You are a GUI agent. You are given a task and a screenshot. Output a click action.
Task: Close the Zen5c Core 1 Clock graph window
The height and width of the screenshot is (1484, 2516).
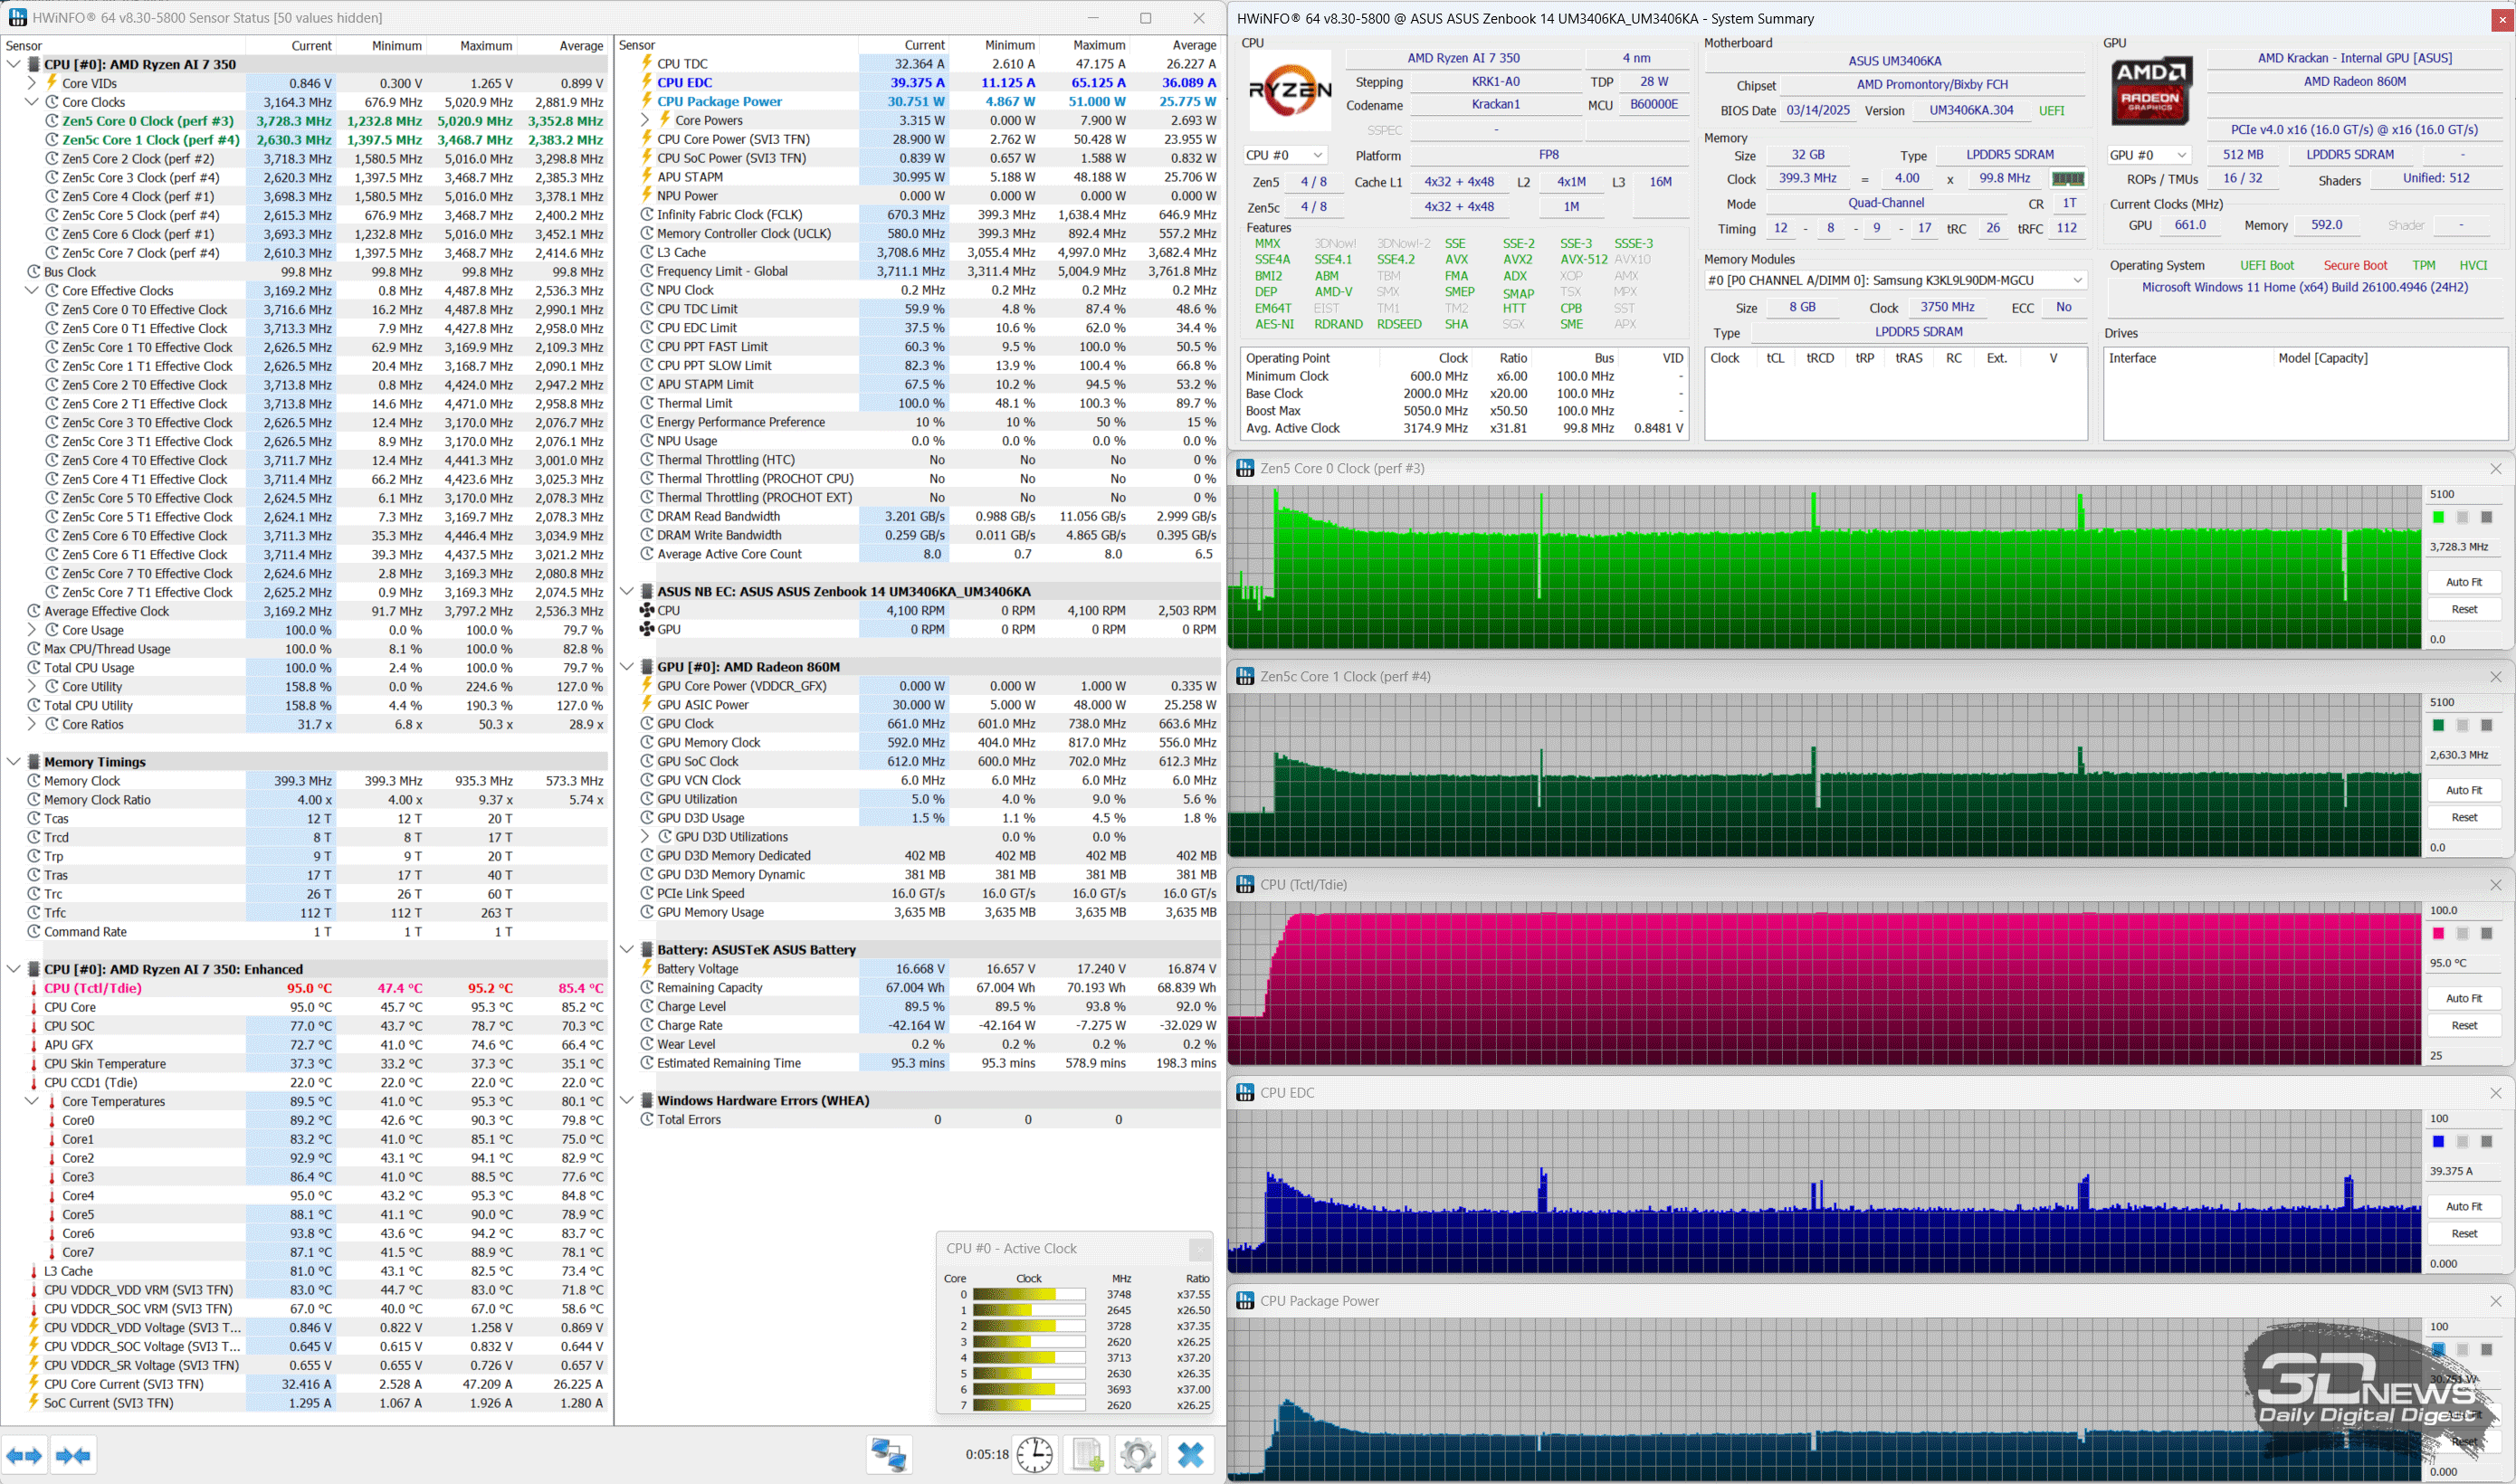click(2495, 677)
